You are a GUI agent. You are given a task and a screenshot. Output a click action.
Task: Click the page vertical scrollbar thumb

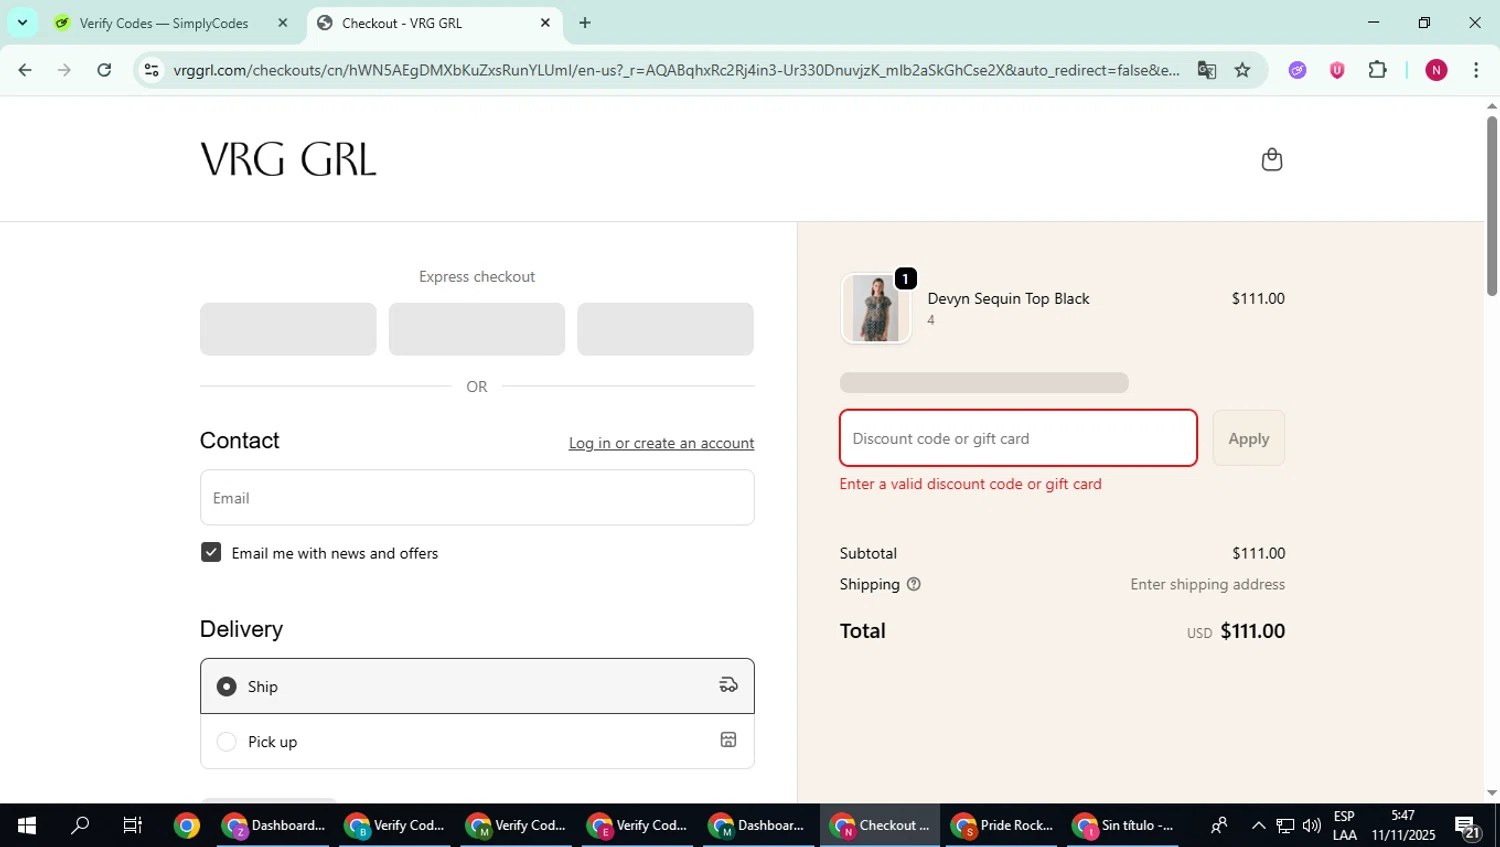click(x=1491, y=205)
